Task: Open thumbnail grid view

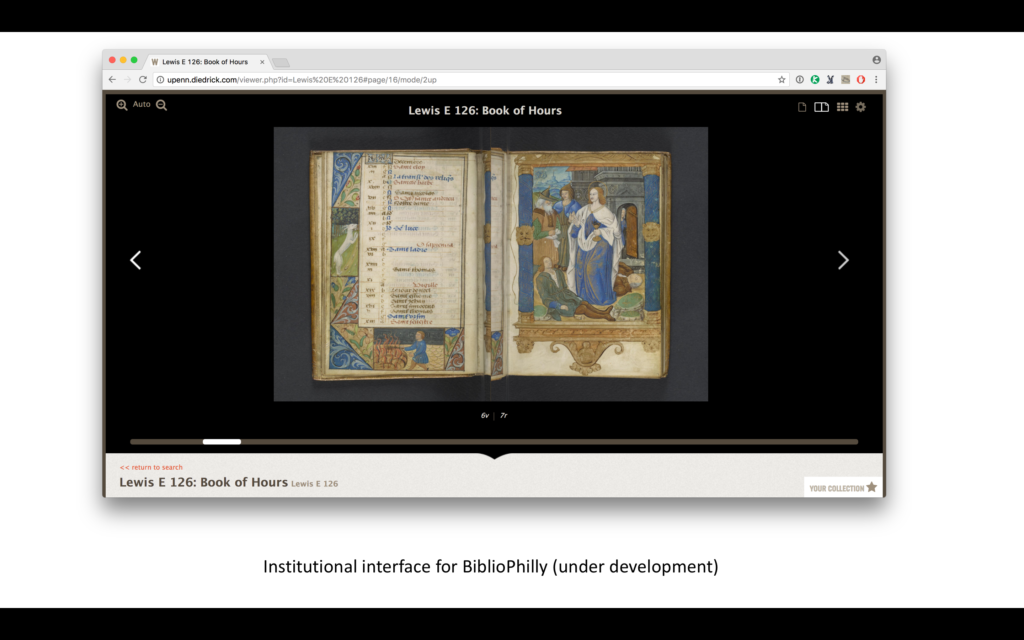Action: (842, 108)
